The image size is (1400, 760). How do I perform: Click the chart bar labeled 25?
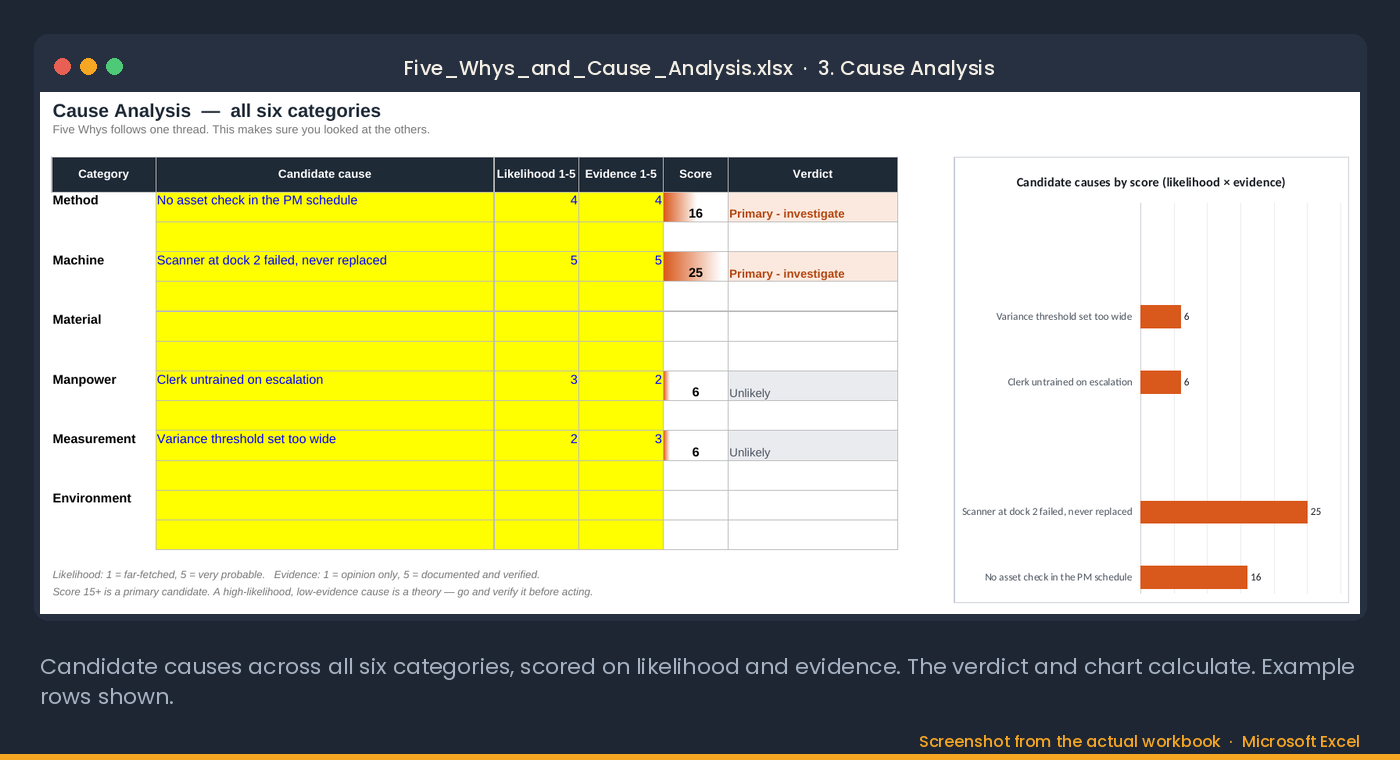[x=1224, y=512]
